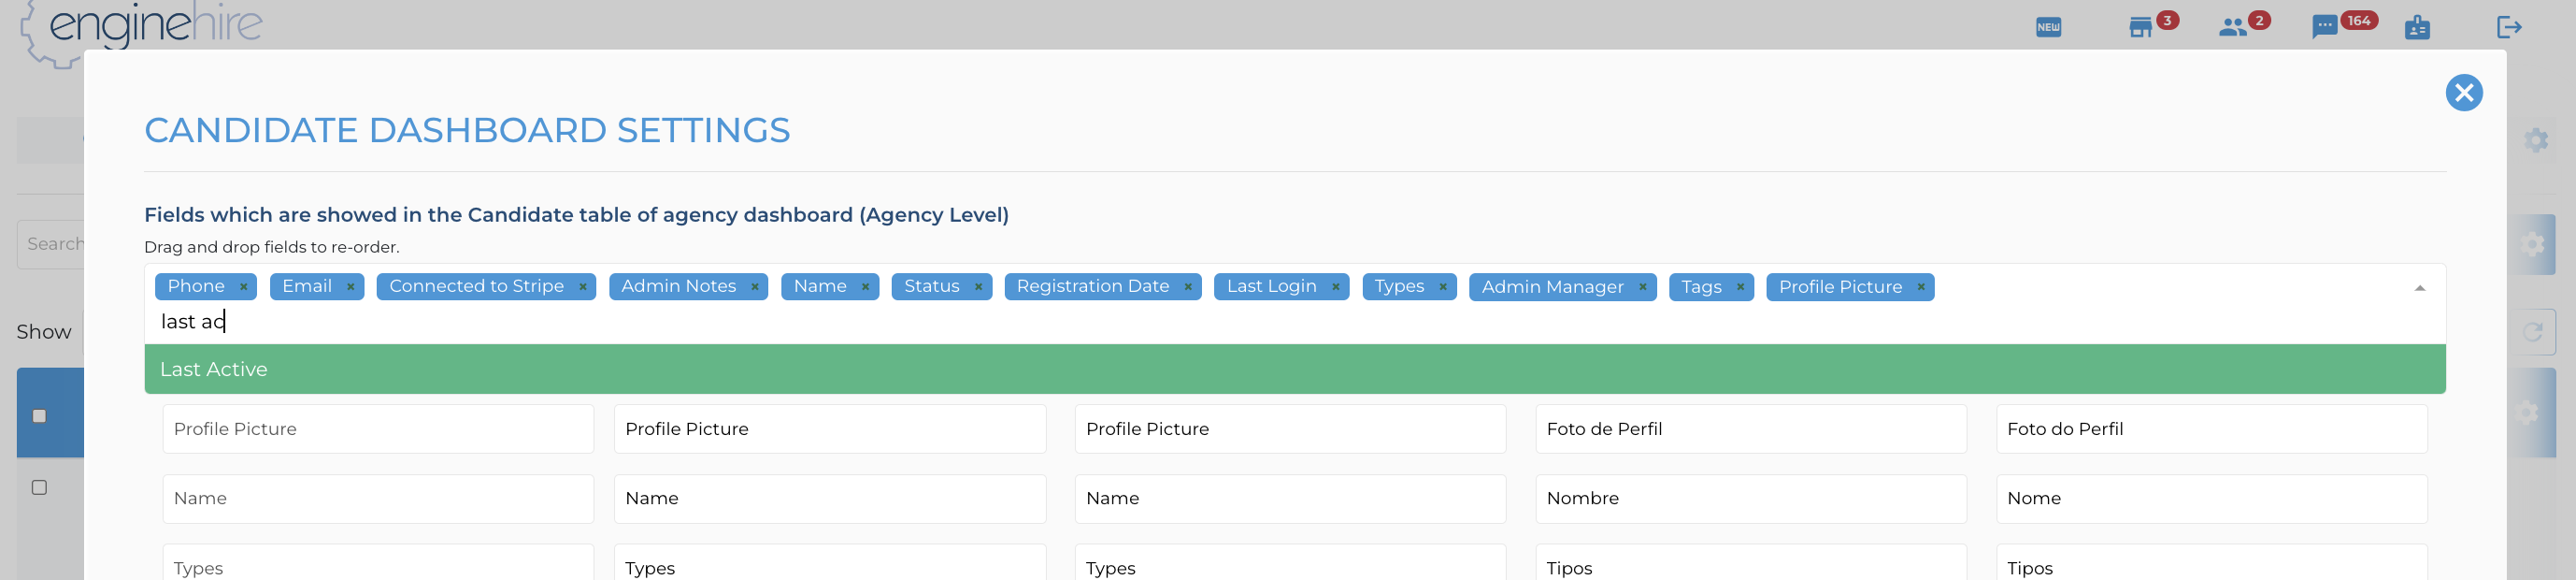Screen dimensions: 2576x580
Task: Remove the Email tag
Action: pyautogui.click(x=350, y=287)
